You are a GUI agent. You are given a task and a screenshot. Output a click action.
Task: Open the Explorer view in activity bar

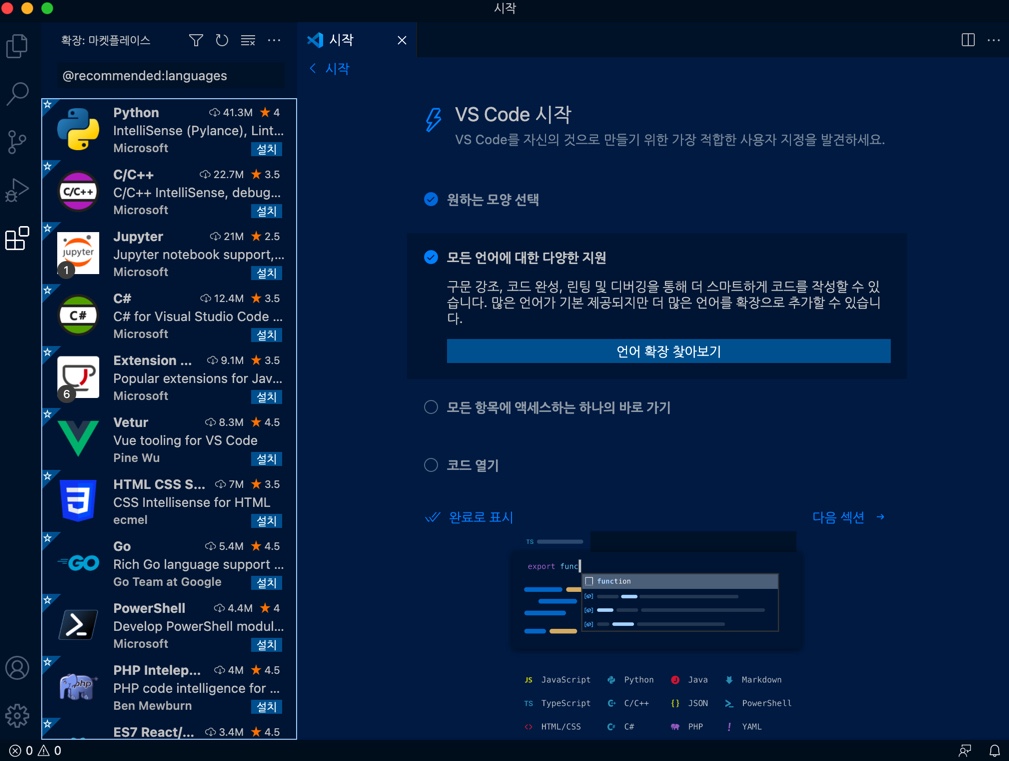pos(17,46)
